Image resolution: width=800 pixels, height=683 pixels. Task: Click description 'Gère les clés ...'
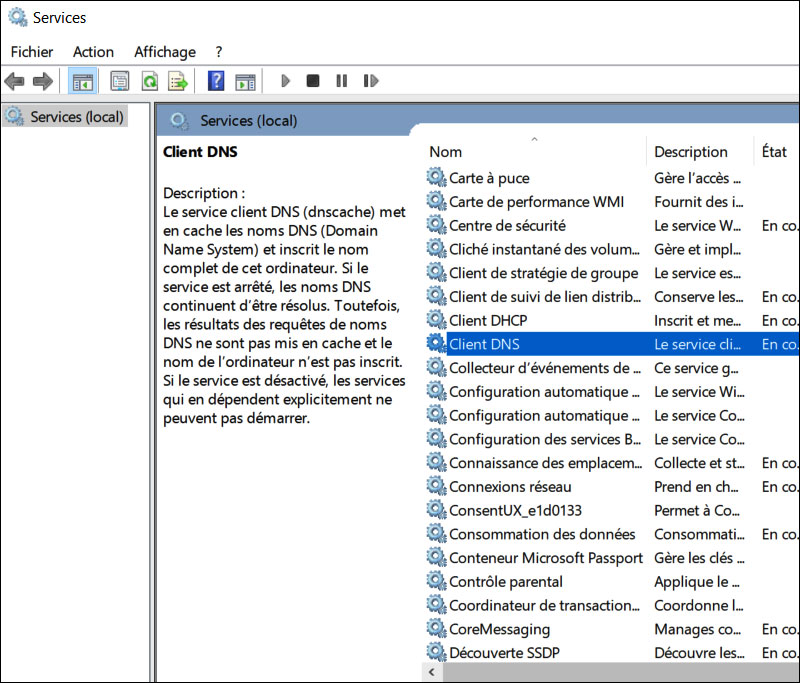(699, 558)
